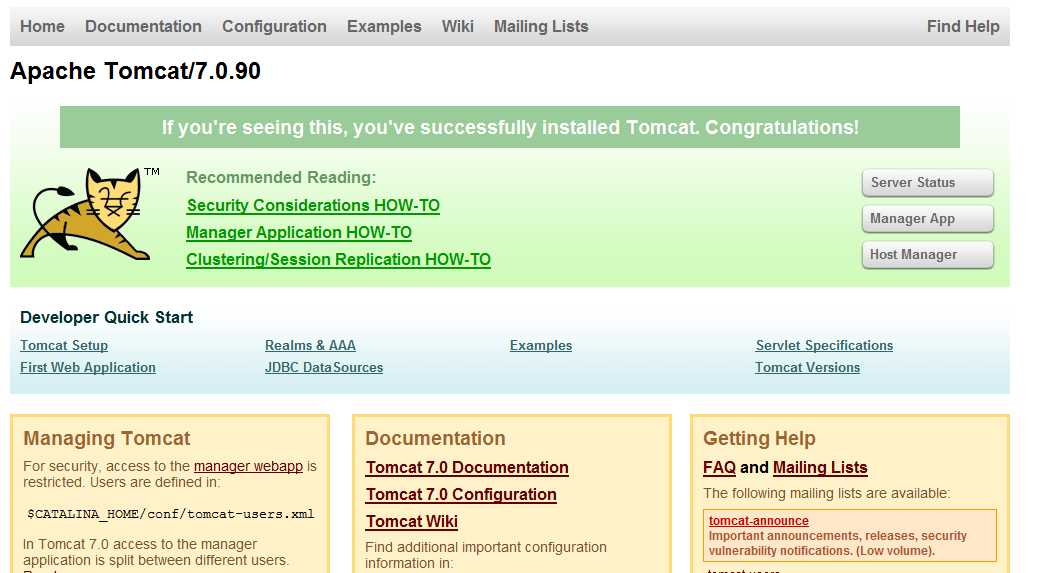
Task: Open Manager Application HOW-TO link
Action: [299, 232]
